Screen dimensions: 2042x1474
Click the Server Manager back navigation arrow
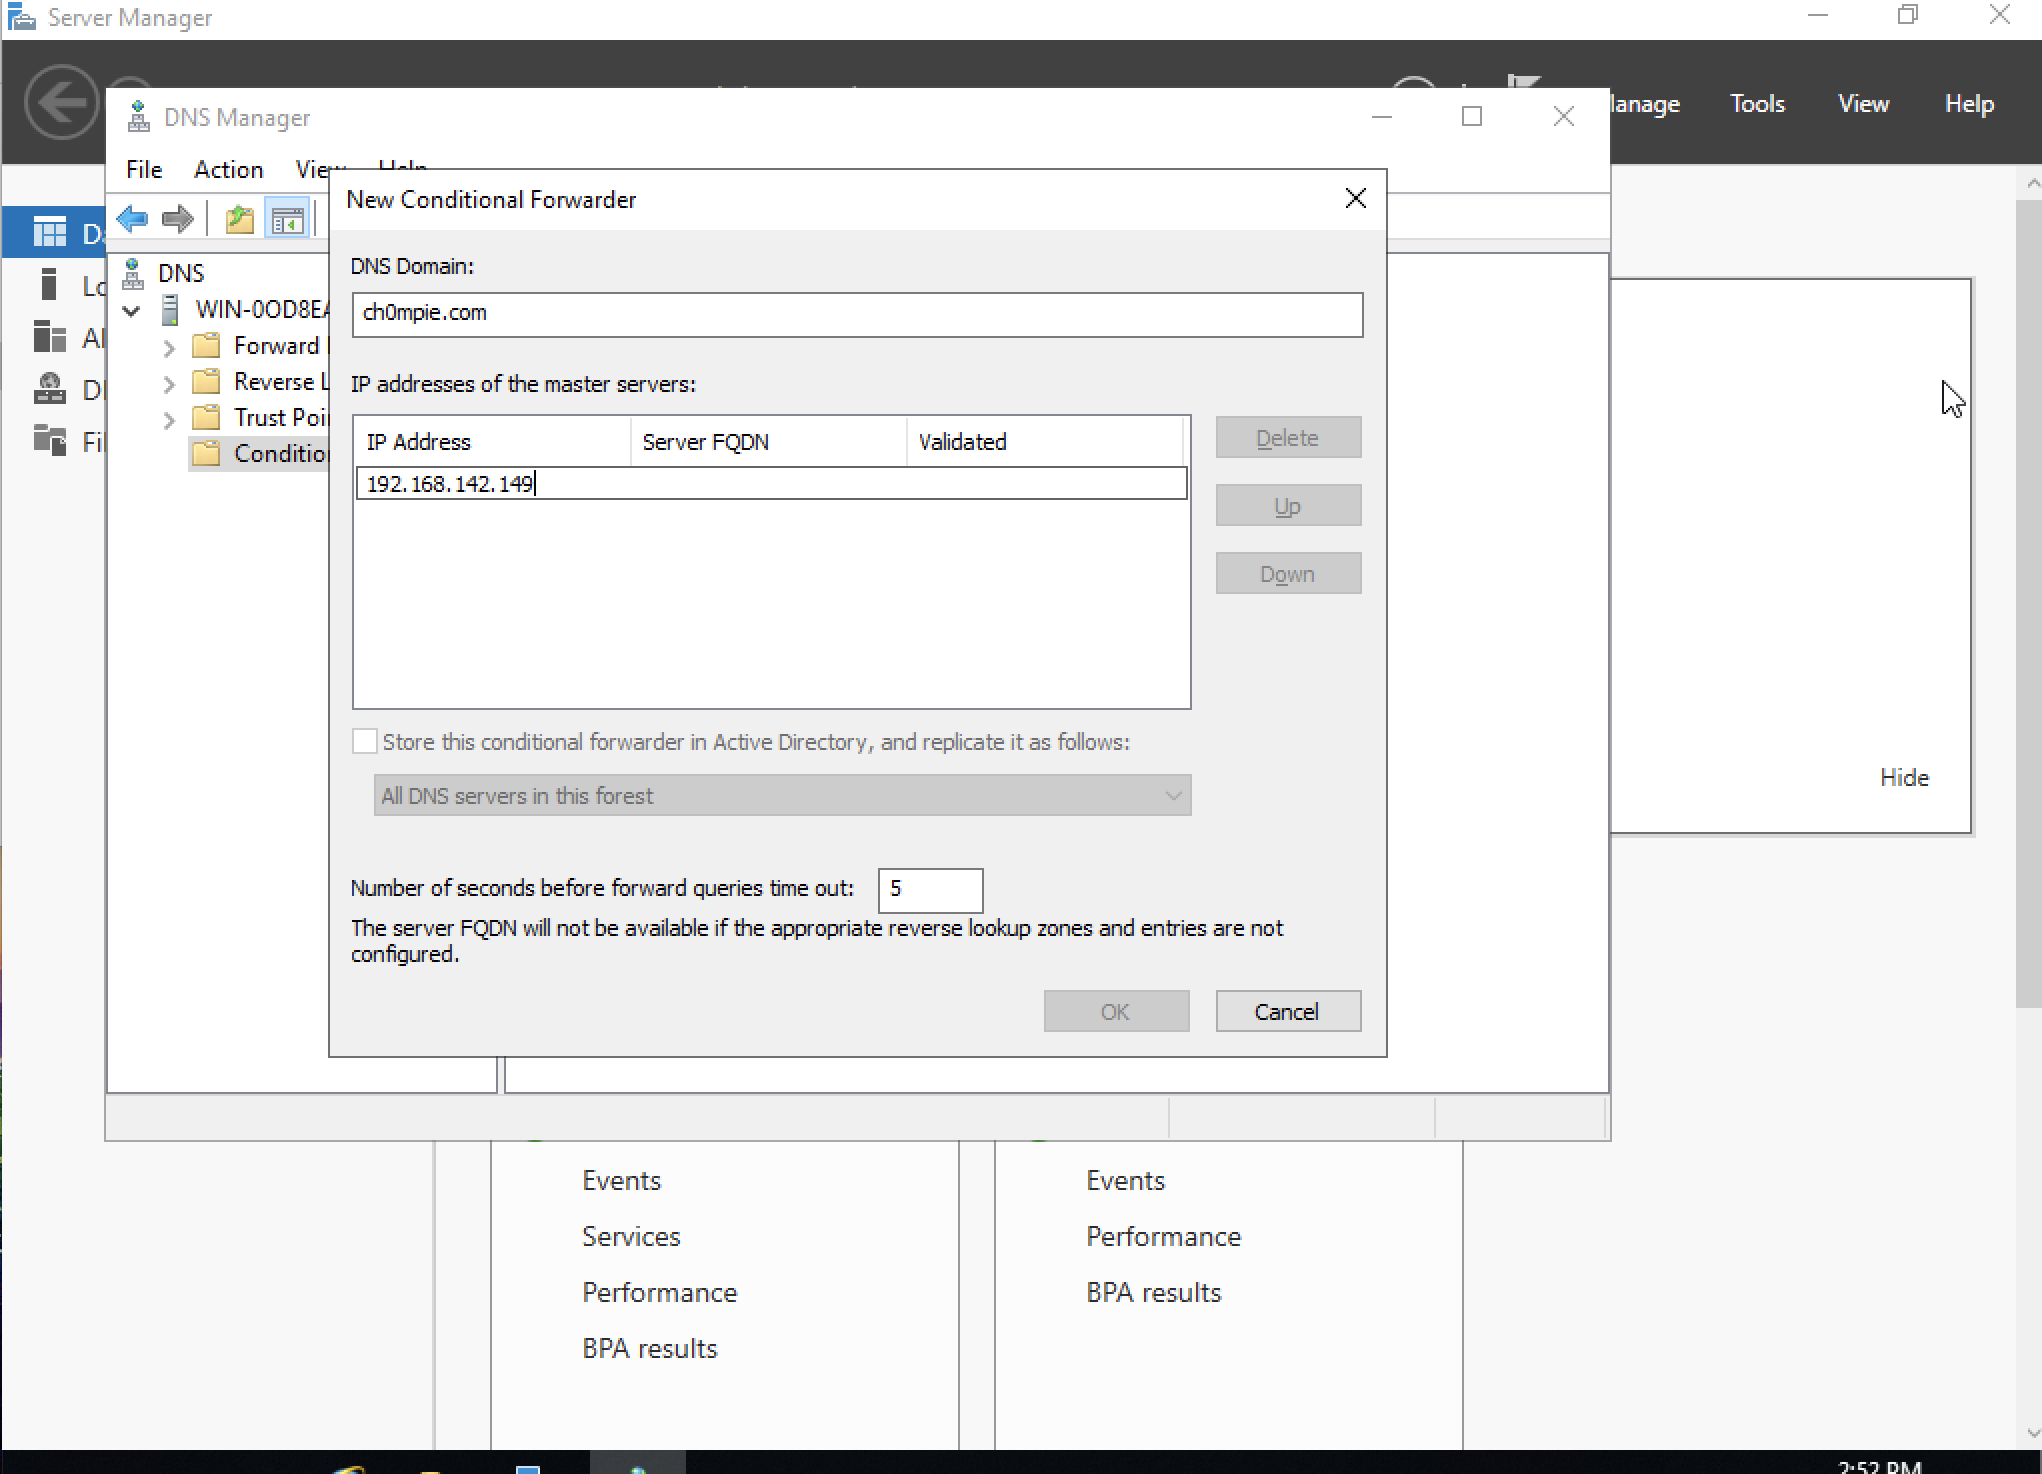point(60,102)
